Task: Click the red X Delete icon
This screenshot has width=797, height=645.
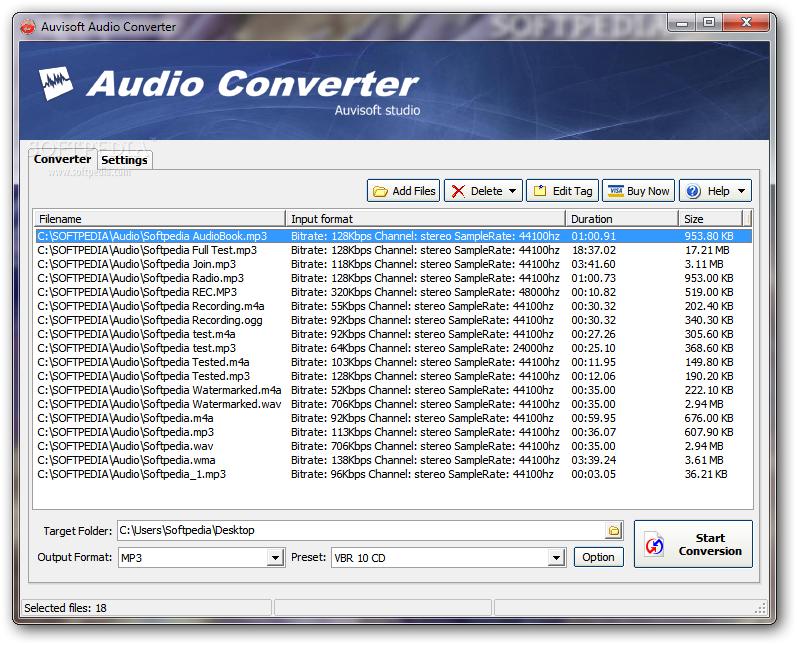Action: click(458, 191)
